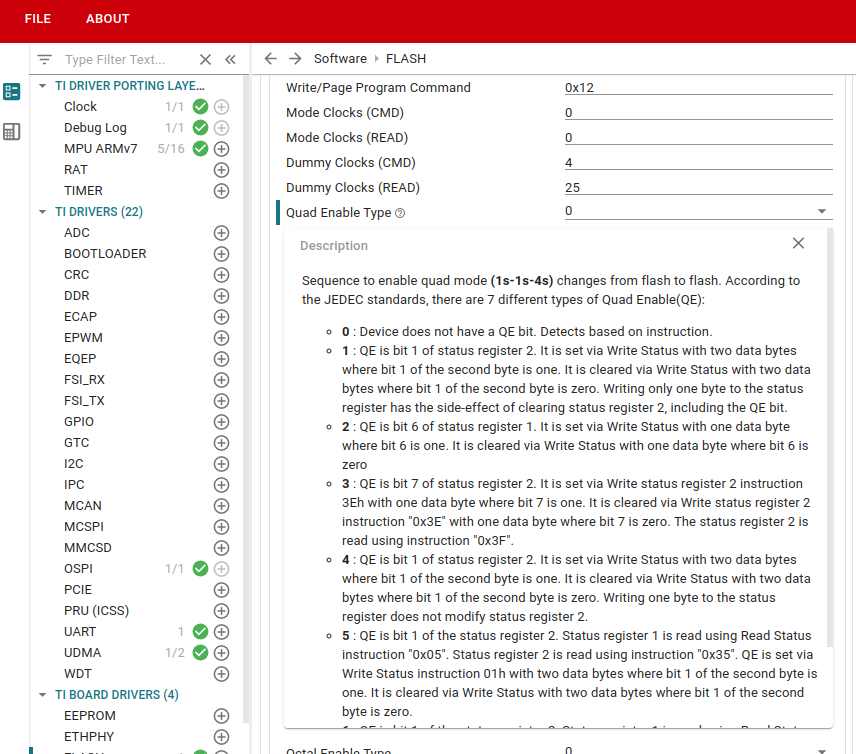The height and width of the screenshot is (754, 856).
Task: Click the plus icon beside MCAN
Action: tap(222, 506)
